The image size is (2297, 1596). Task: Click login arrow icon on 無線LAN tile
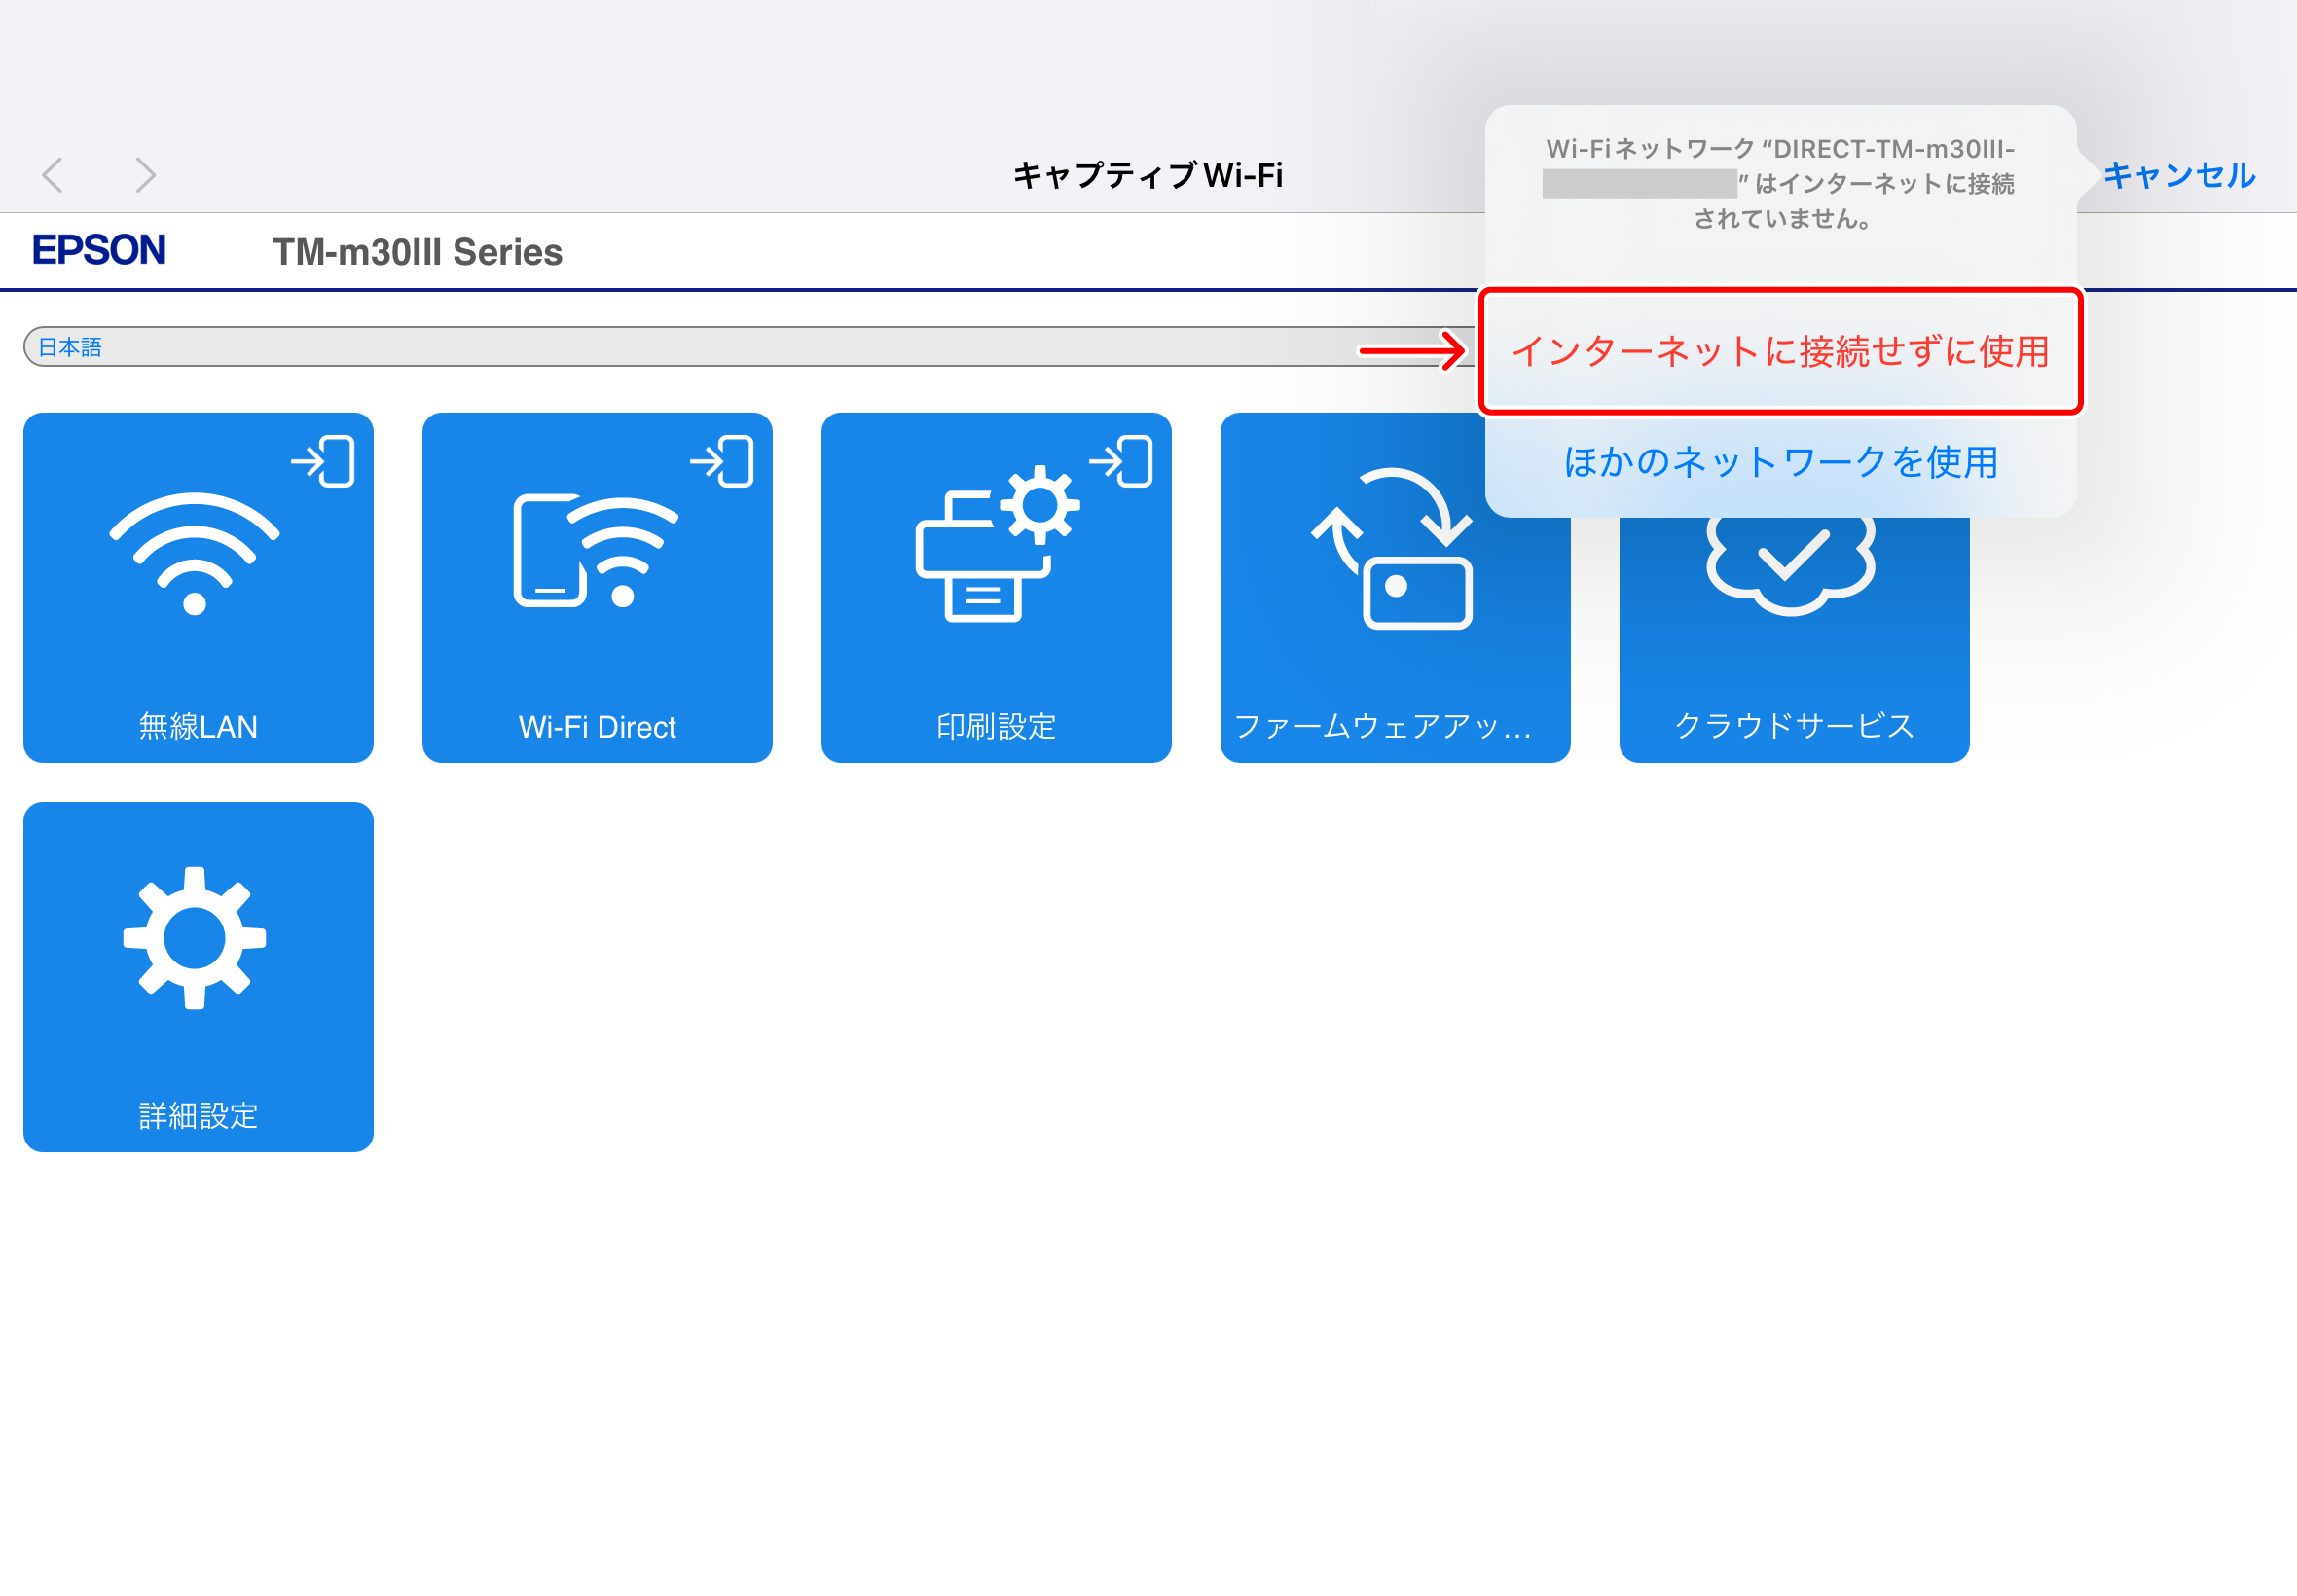[323, 461]
